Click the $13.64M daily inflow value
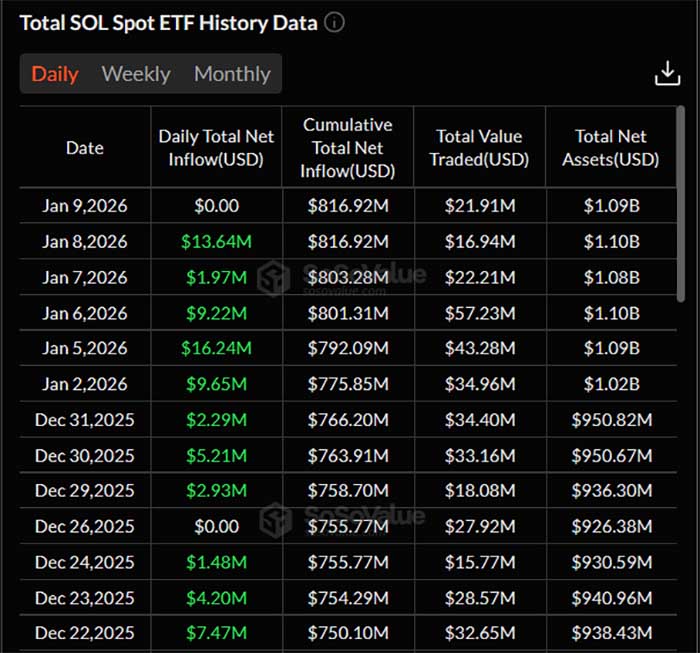Viewport: 700px width, 653px height. [x=217, y=241]
